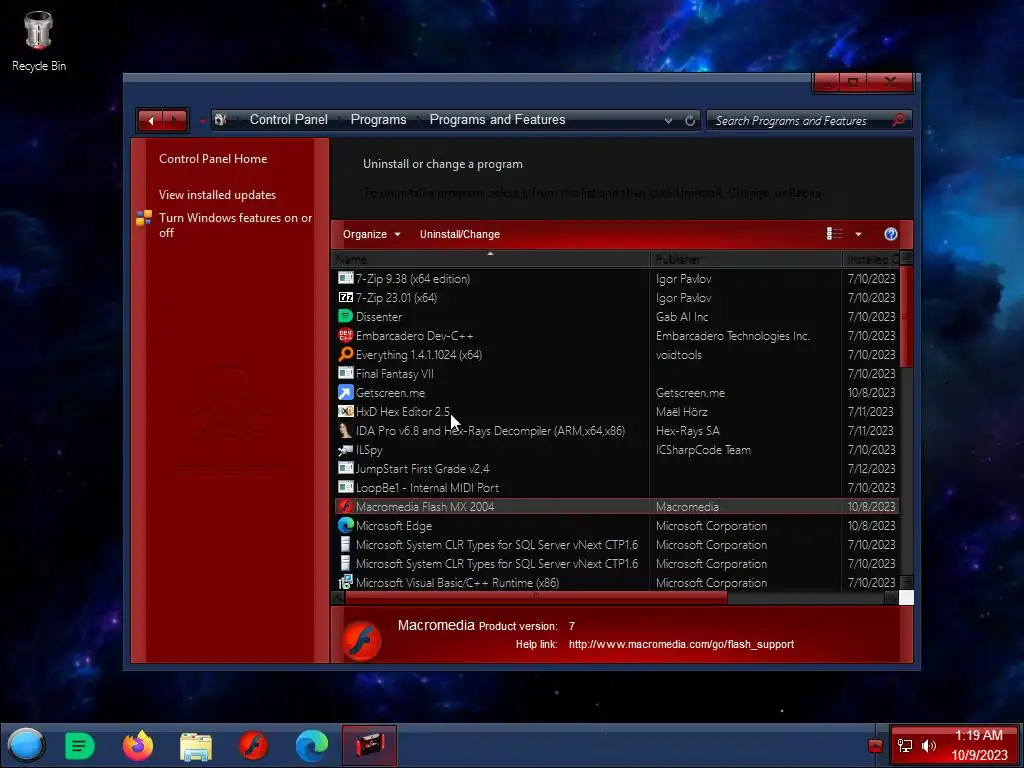This screenshot has width=1024, height=768.
Task: Expand the address bar history dropdown
Action: [668, 120]
